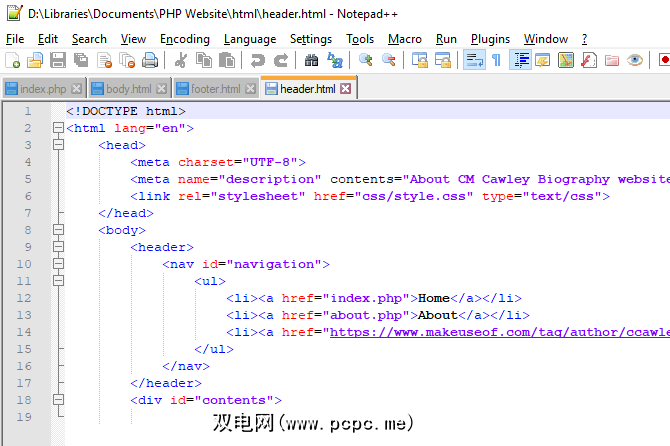Open the Language menu
This screenshot has width=670, height=446.
(250, 39)
